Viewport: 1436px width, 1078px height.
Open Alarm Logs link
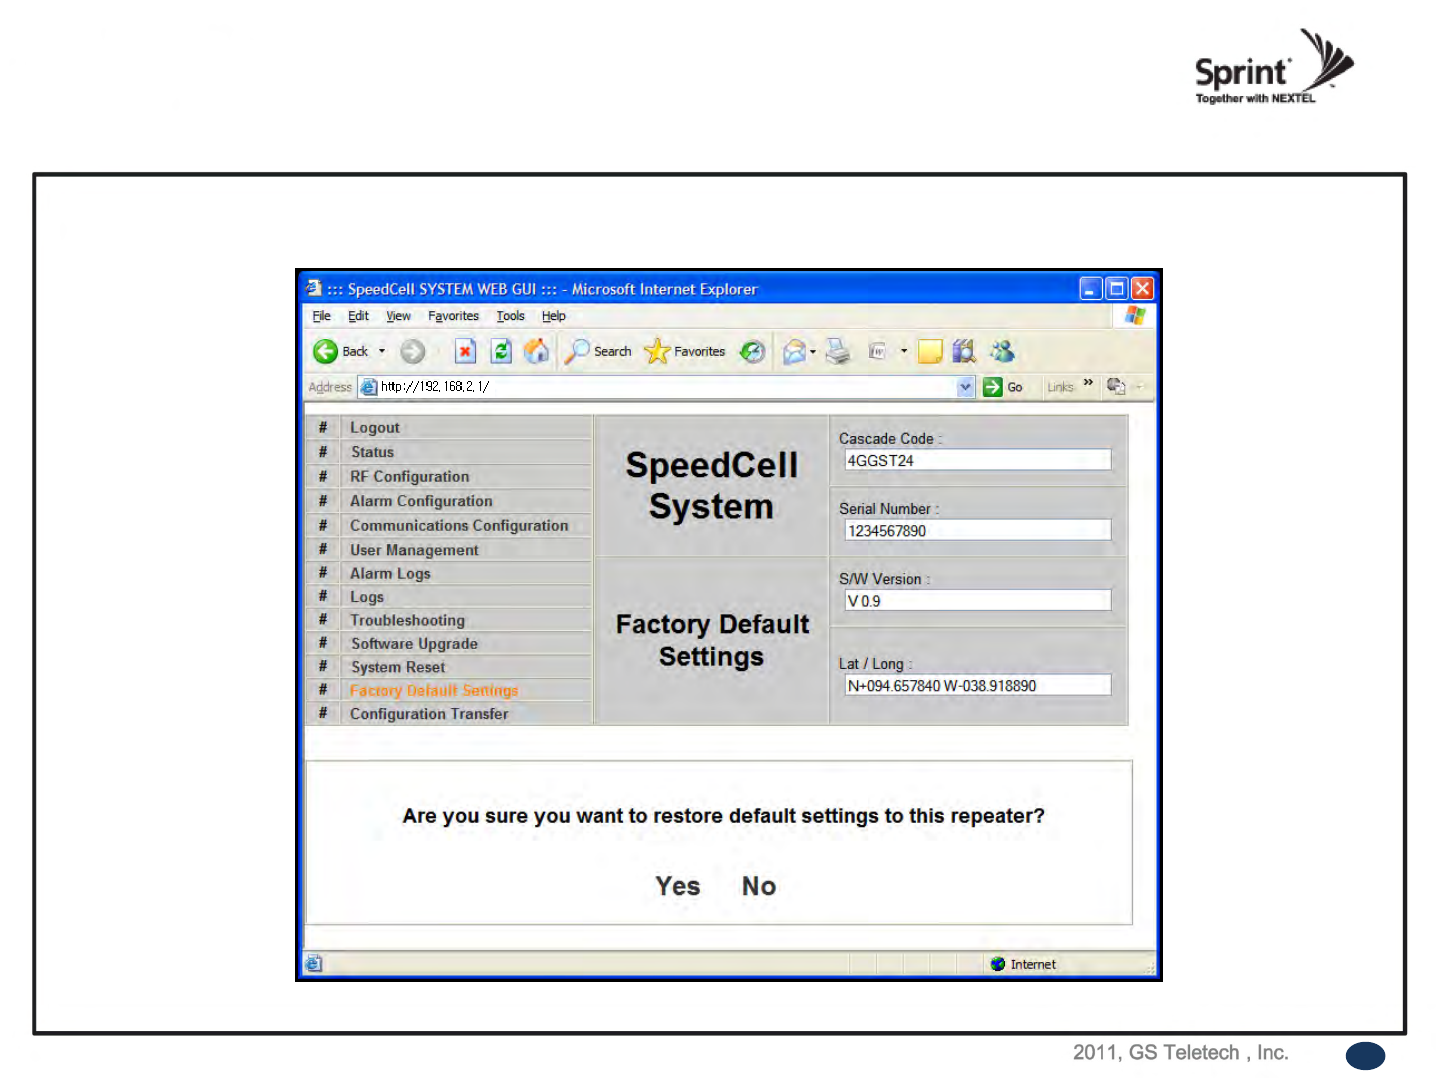tap(390, 573)
